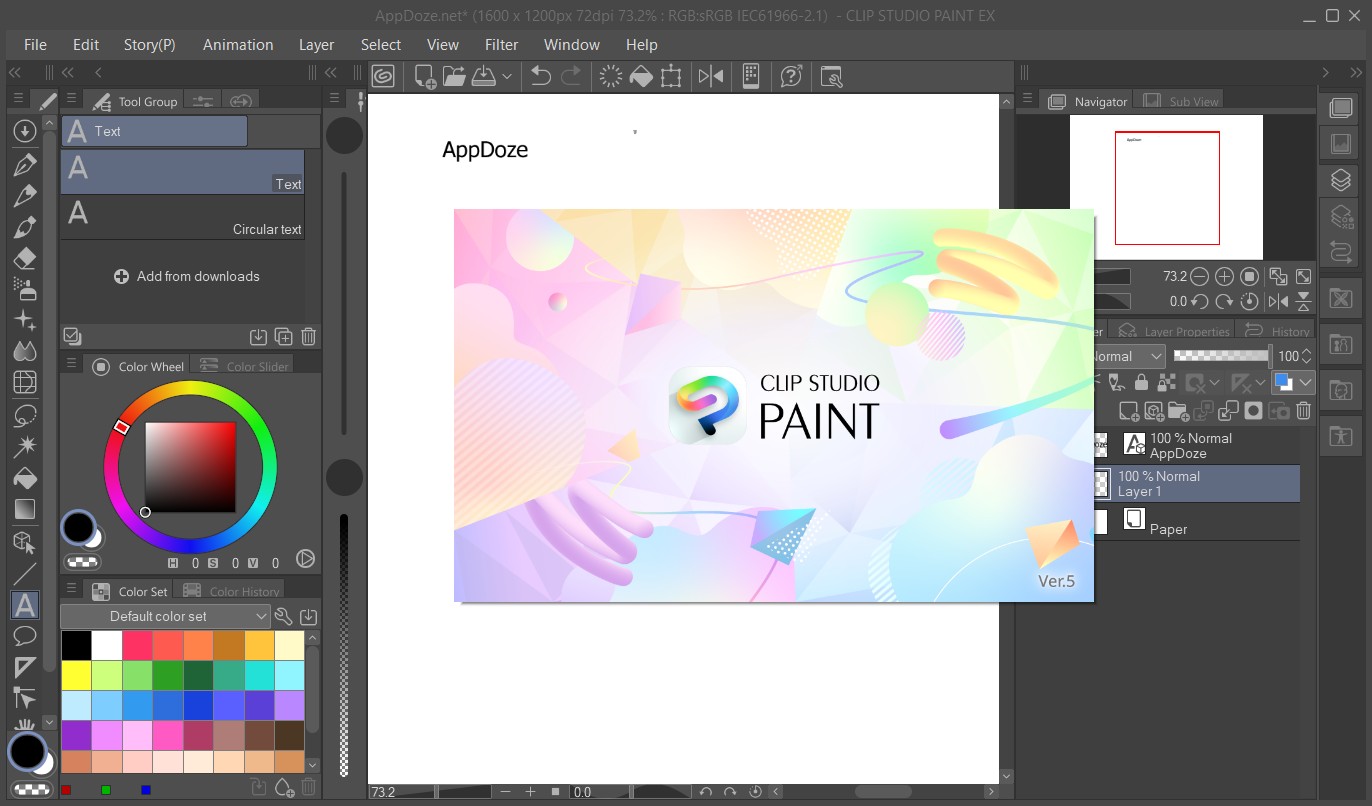Open the CLIP STUDIO launcher icon
The width and height of the screenshot is (1372, 806).
coord(383,76)
